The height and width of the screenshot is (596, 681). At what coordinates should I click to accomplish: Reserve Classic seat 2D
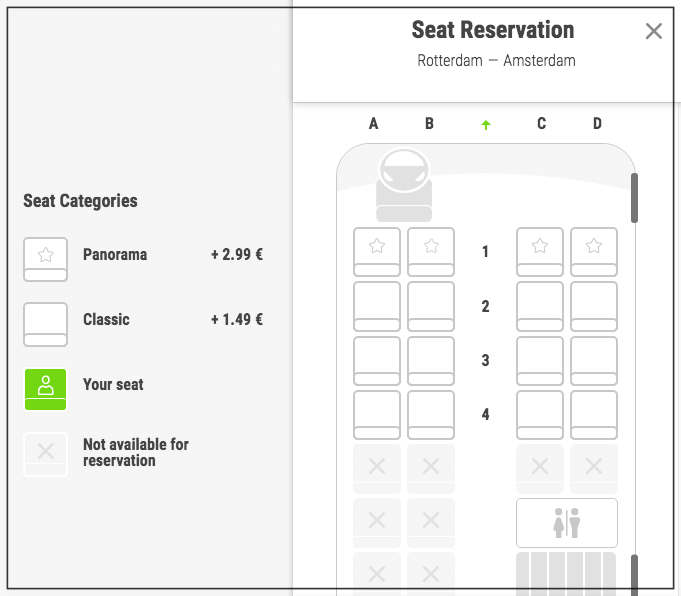pyautogui.click(x=594, y=306)
